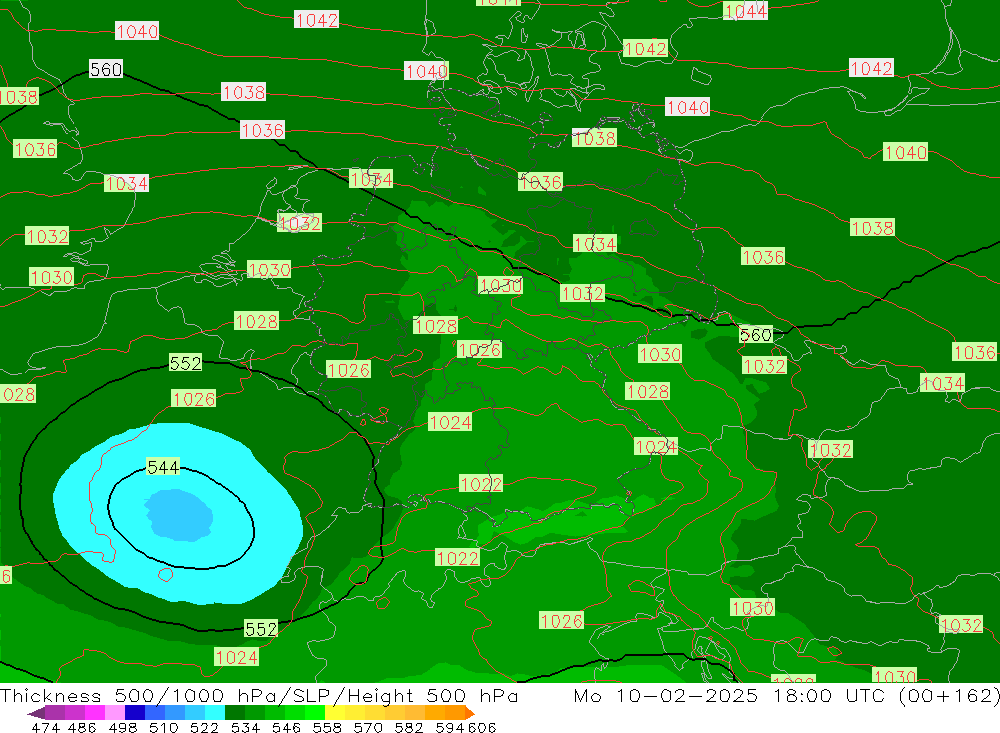Click the '486' legend value
The image size is (1000, 733).
click(82, 728)
